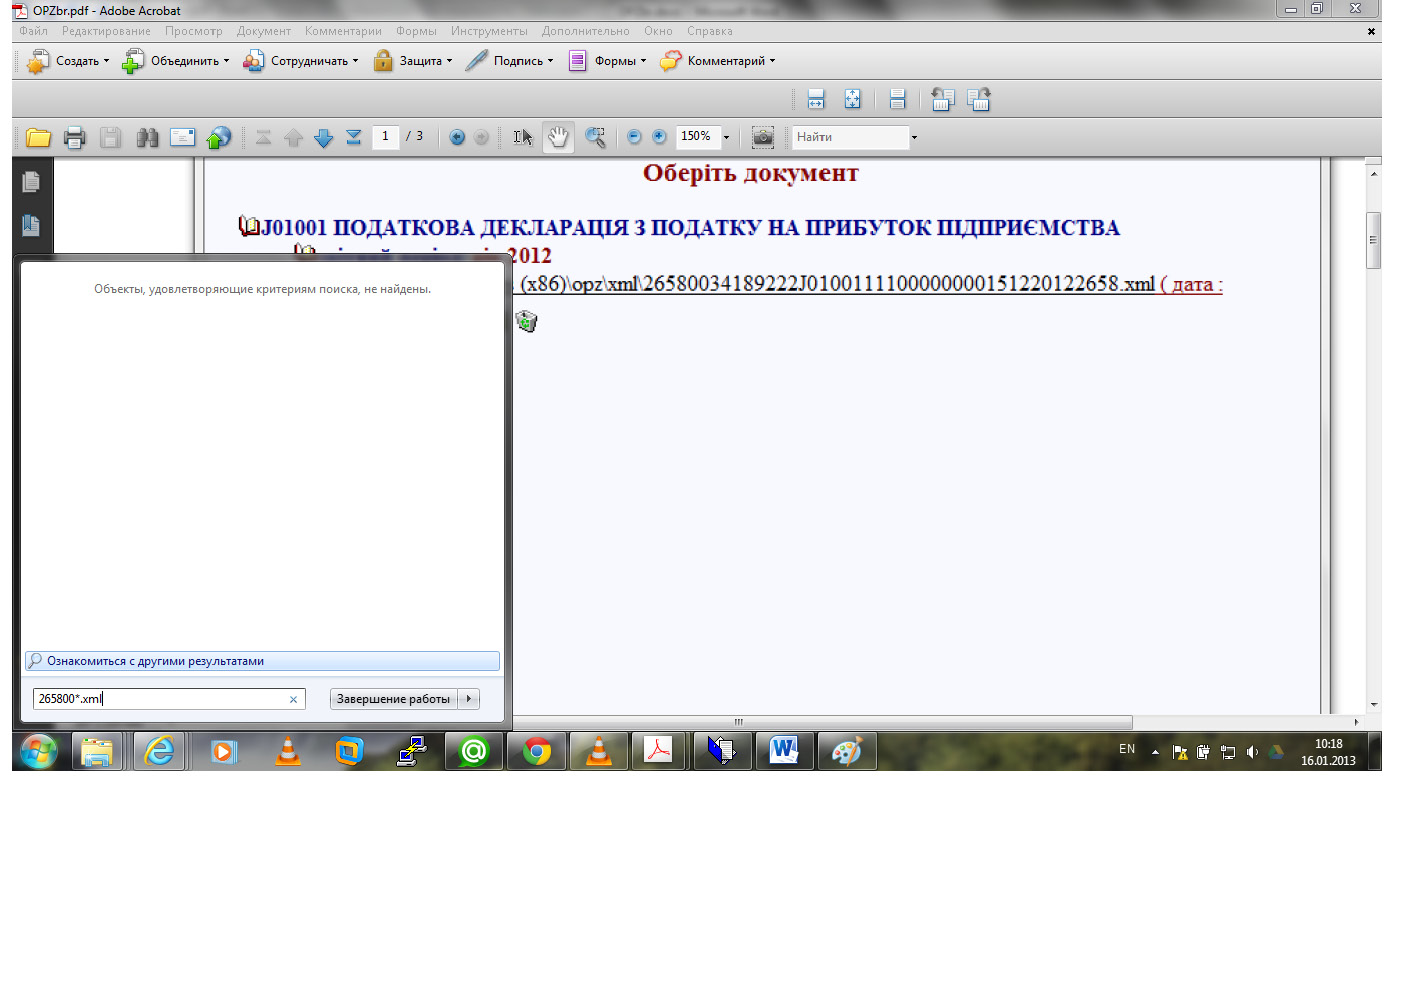The width and height of the screenshot is (1404, 993).
Task: Click the zoom in plus button
Action: 659,137
